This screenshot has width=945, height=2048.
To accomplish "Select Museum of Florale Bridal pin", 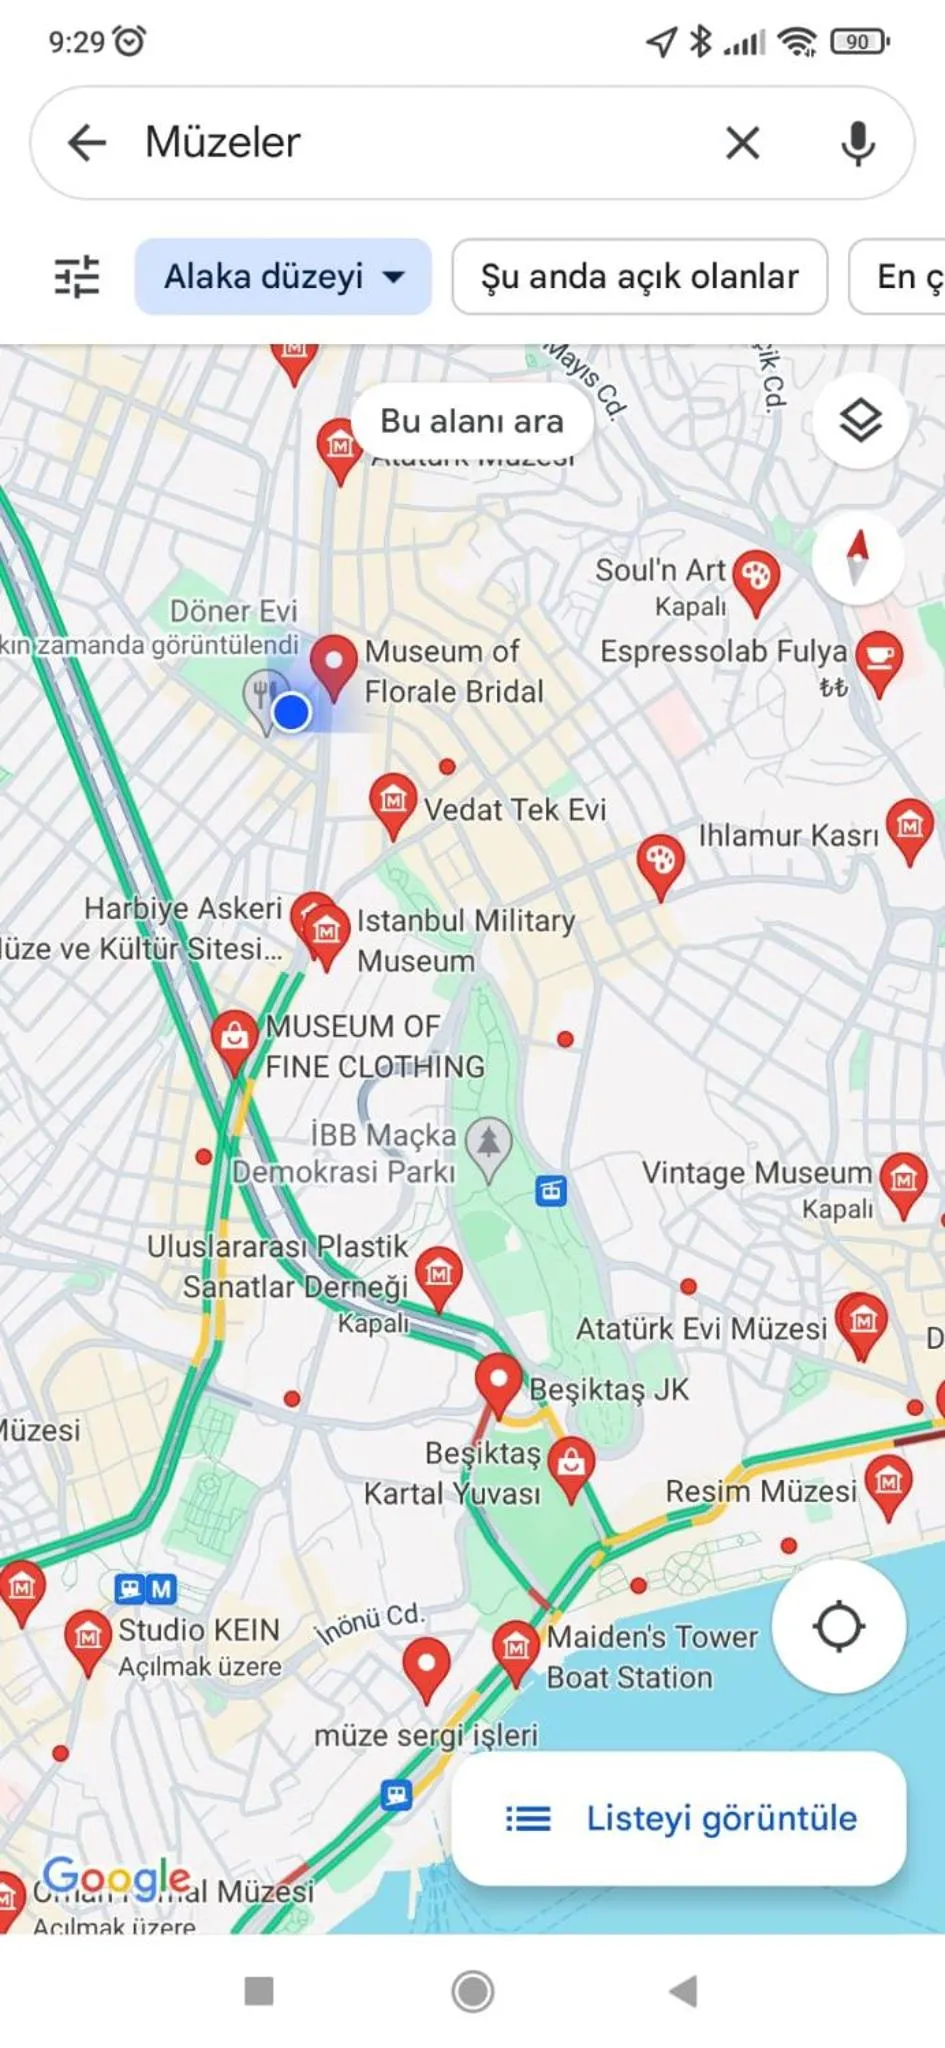I will tap(334, 666).
